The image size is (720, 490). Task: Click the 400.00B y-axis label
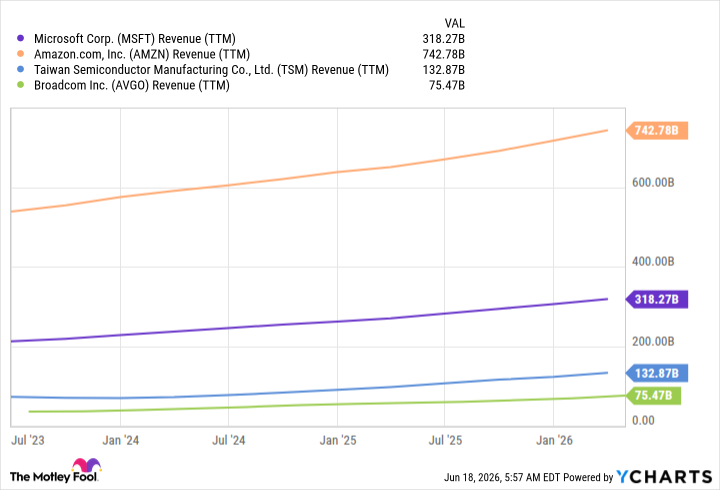[x=653, y=262]
